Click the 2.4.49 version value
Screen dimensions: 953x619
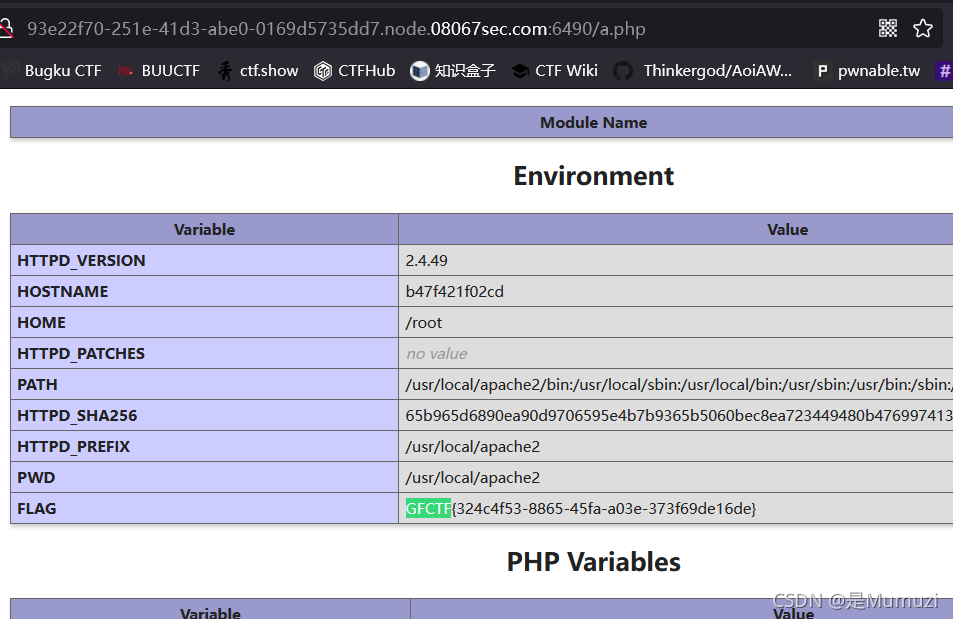click(x=426, y=260)
